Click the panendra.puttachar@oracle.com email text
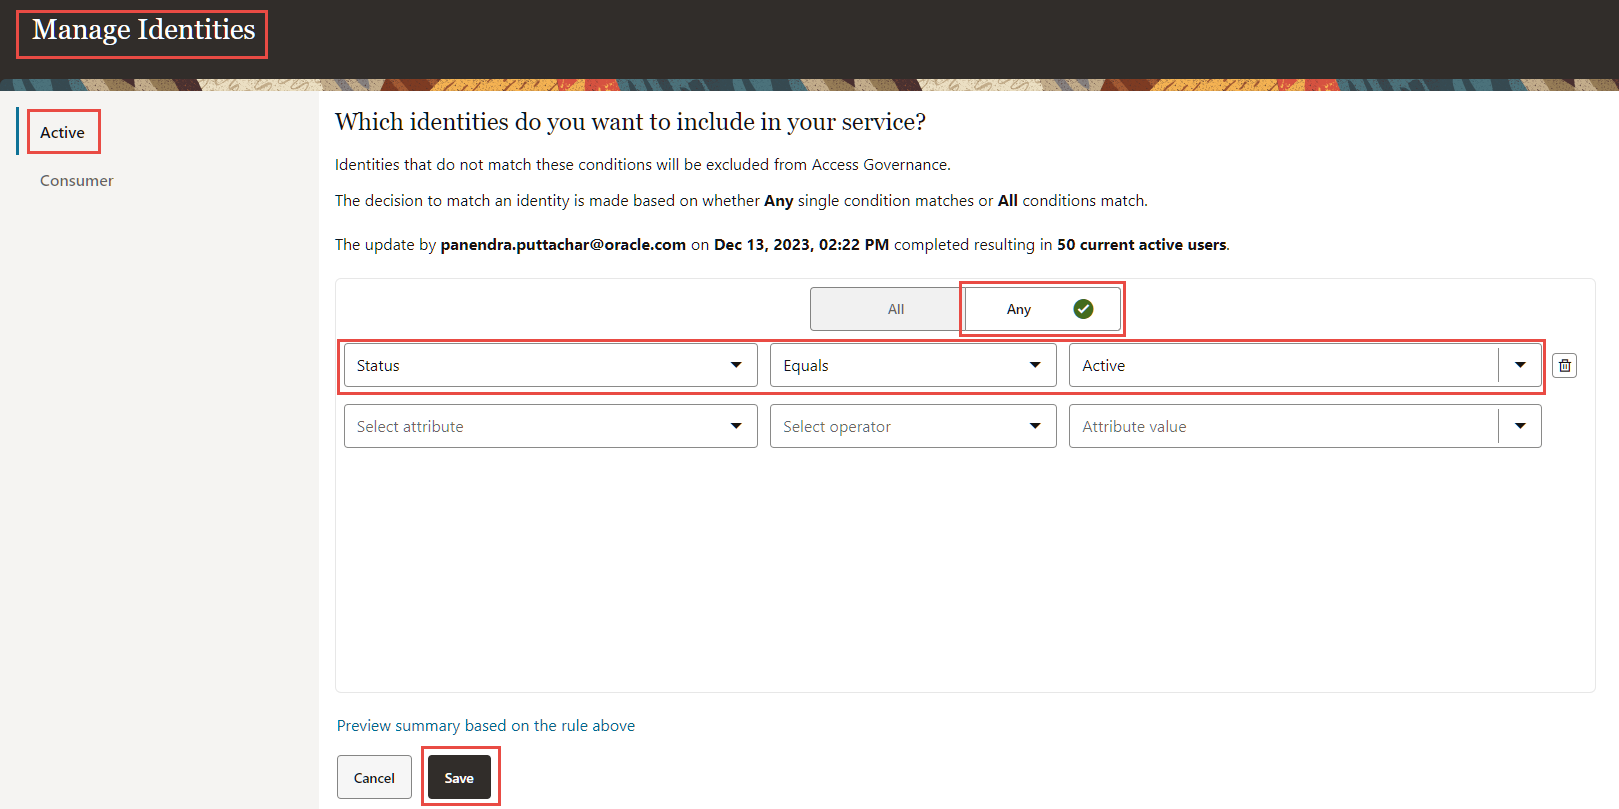The image size is (1619, 809). tap(563, 245)
